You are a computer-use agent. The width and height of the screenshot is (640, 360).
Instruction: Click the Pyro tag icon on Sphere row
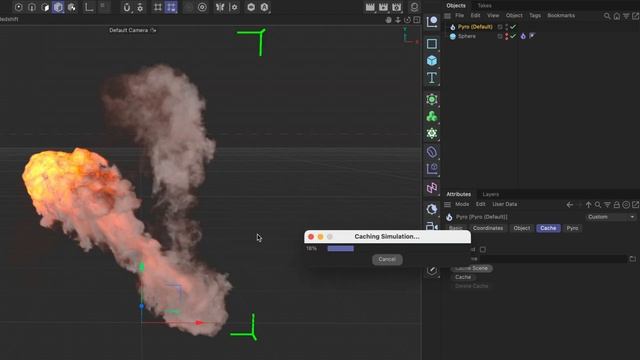523,36
